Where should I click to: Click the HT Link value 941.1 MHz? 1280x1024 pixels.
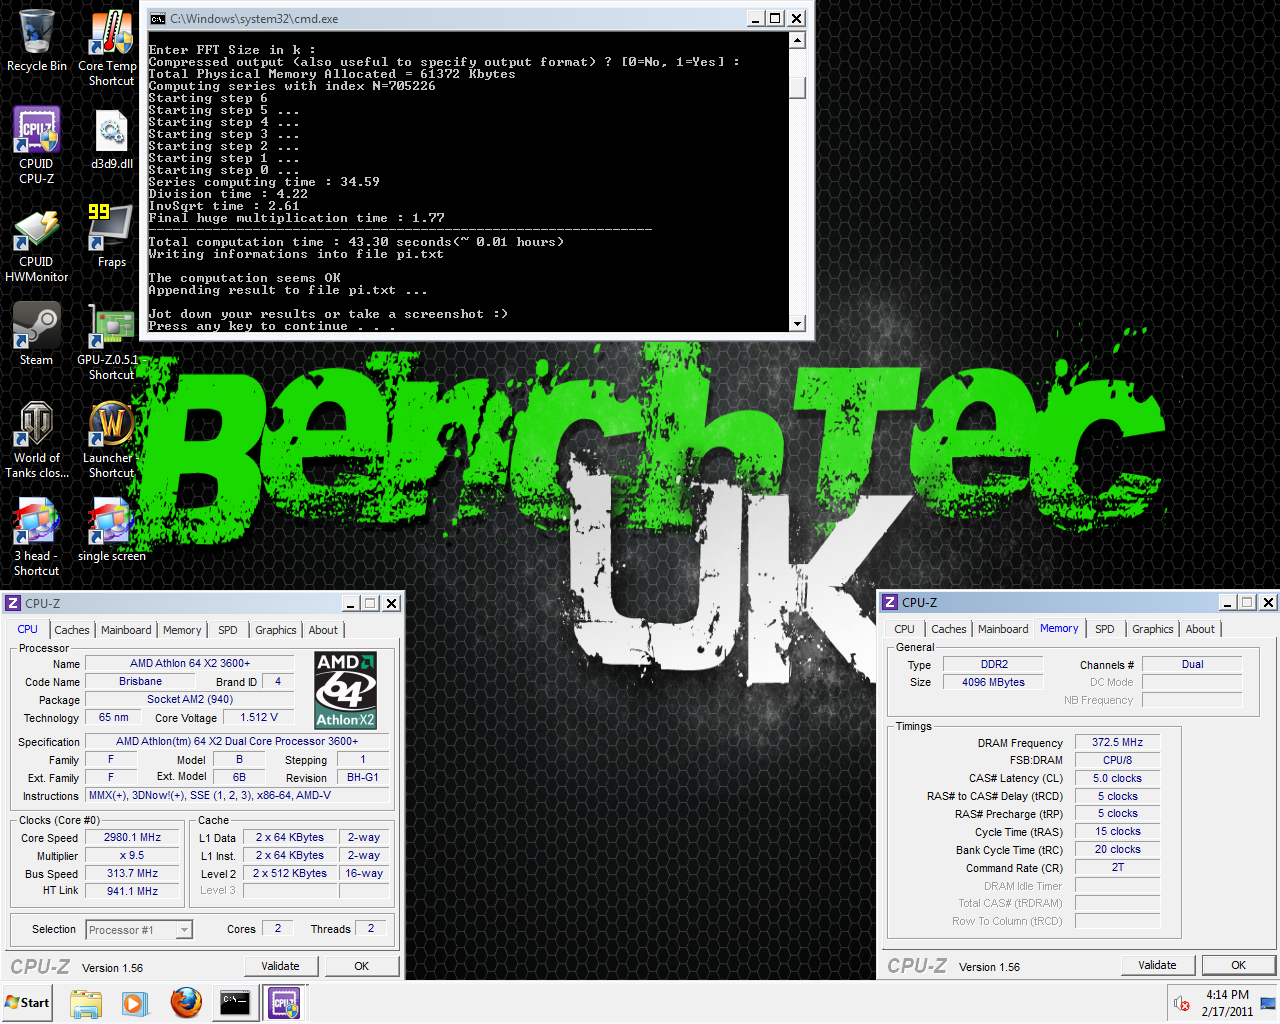coord(132,891)
